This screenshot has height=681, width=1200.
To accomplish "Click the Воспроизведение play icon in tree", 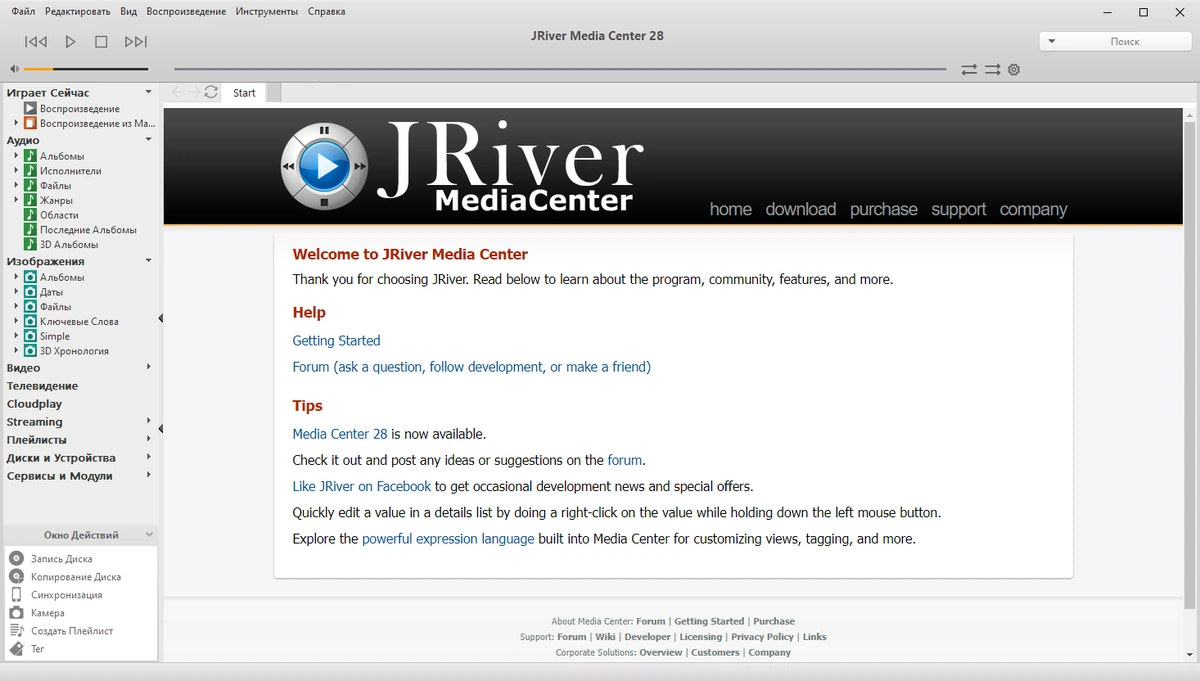I will [x=31, y=108].
